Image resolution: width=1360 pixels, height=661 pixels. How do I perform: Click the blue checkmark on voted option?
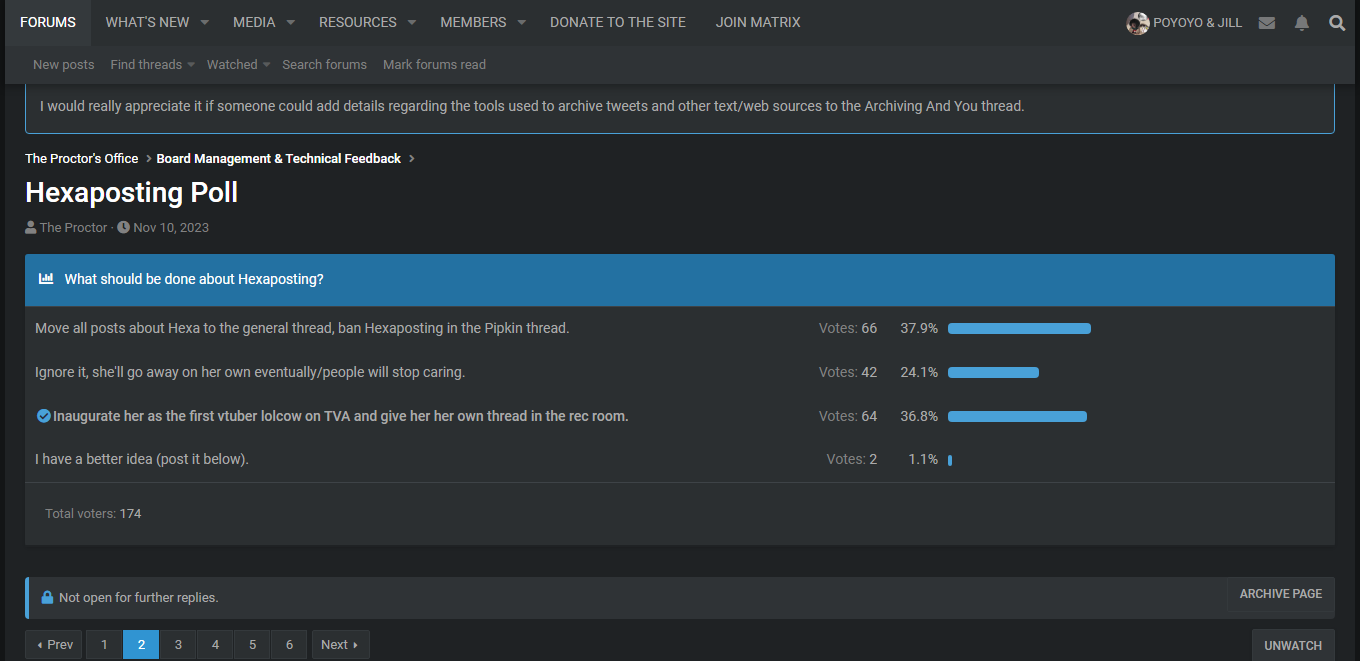43,416
